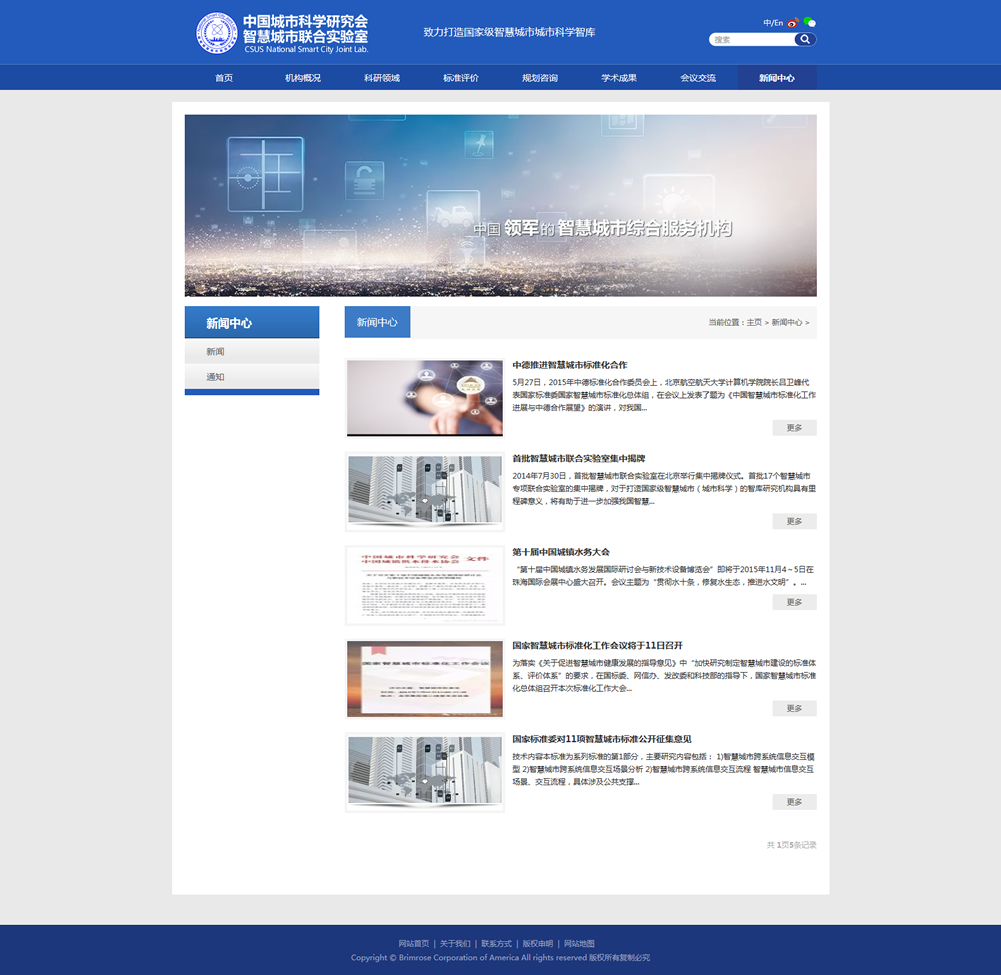
Task: Click 主页 in the breadcrumb
Action: click(754, 323)
